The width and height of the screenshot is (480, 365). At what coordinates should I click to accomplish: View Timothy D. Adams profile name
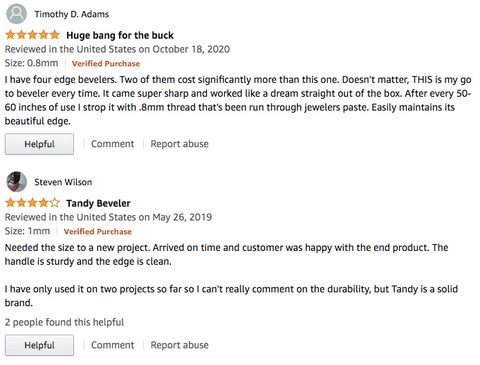point(72,14)
